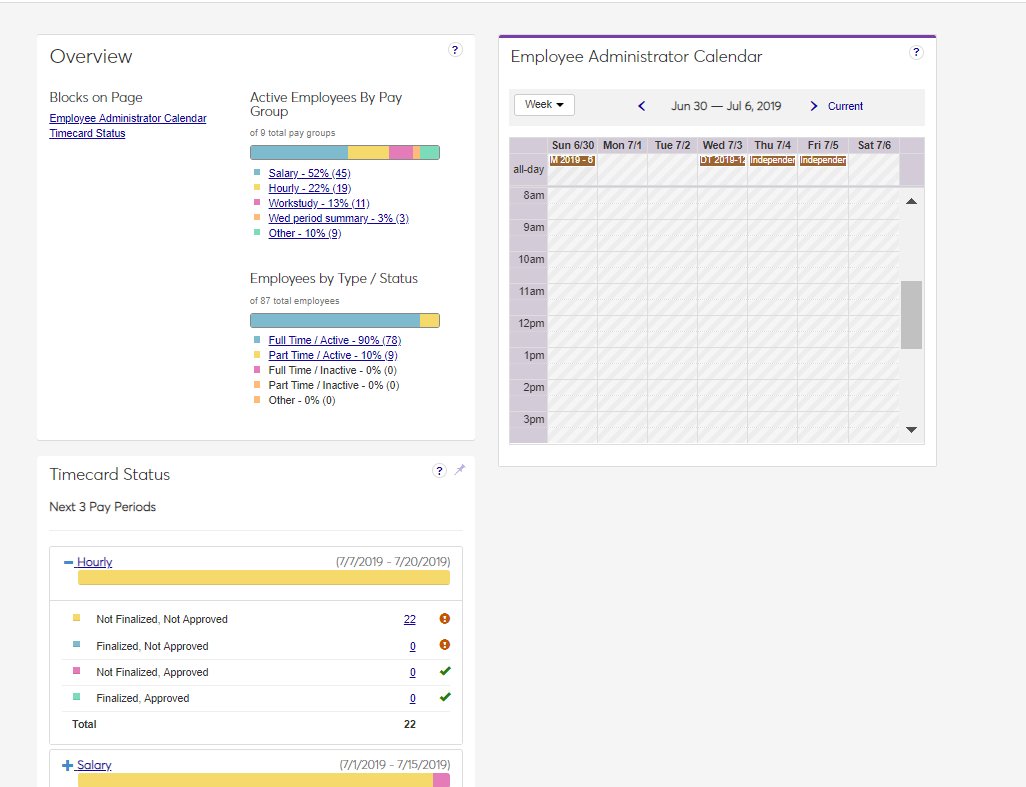Open Employee Administrator Calendar block link

(x=128, y=118)
